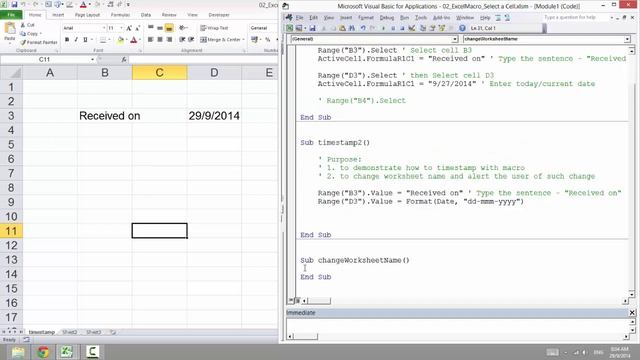The image size is (640, 360).
Task: Toggle Top Align in Alignment group
Action: pyautogui.click(x=151, y=28)
